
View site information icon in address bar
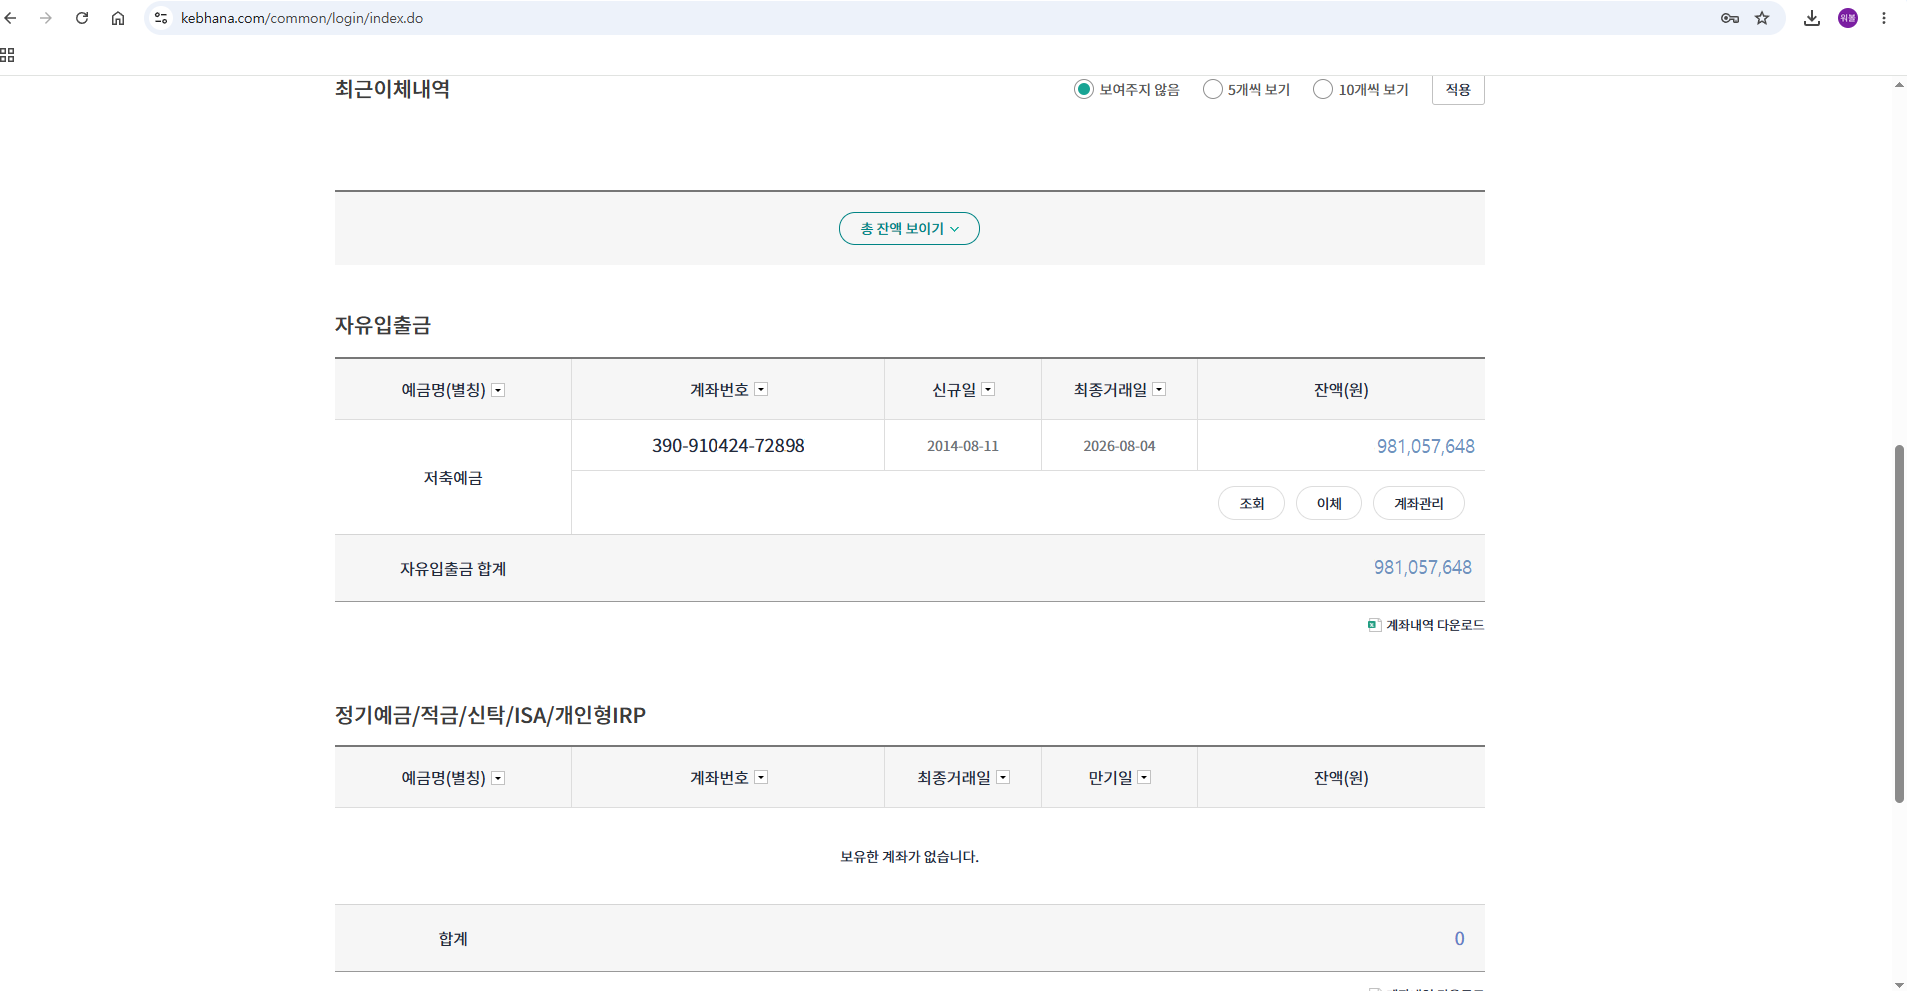(x=161, y=18)
